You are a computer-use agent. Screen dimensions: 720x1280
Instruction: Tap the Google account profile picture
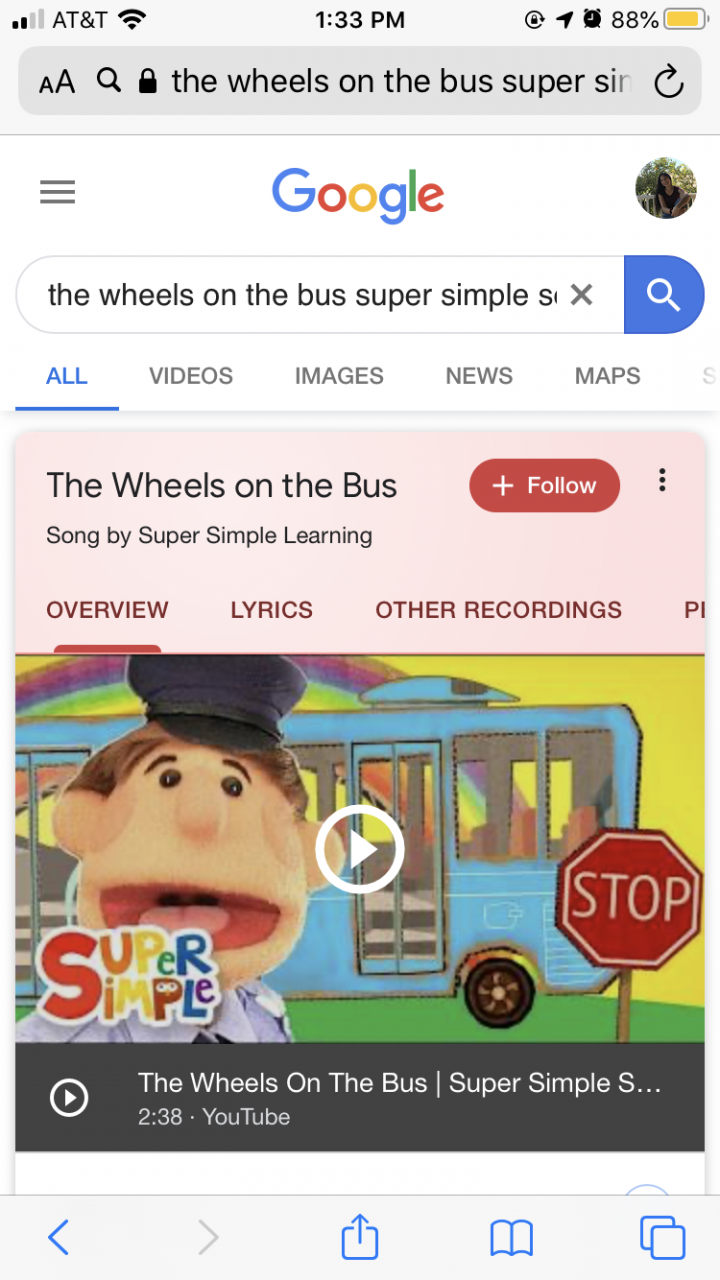tap(665, 188)
